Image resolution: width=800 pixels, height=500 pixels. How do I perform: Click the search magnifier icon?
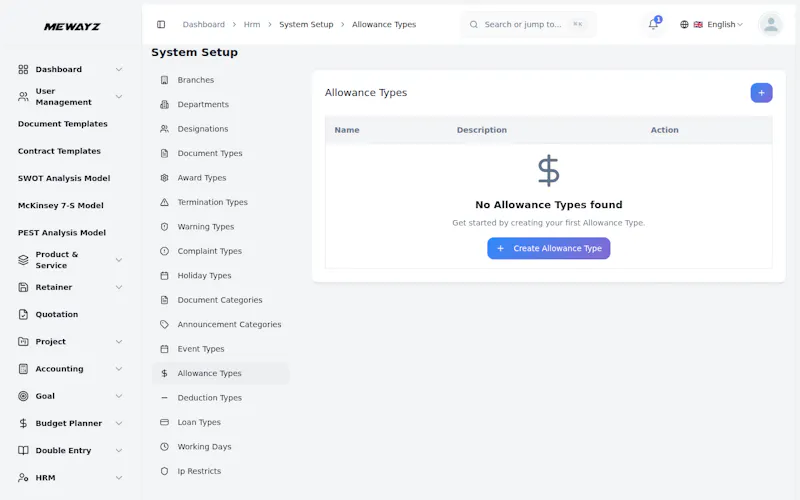474,24
